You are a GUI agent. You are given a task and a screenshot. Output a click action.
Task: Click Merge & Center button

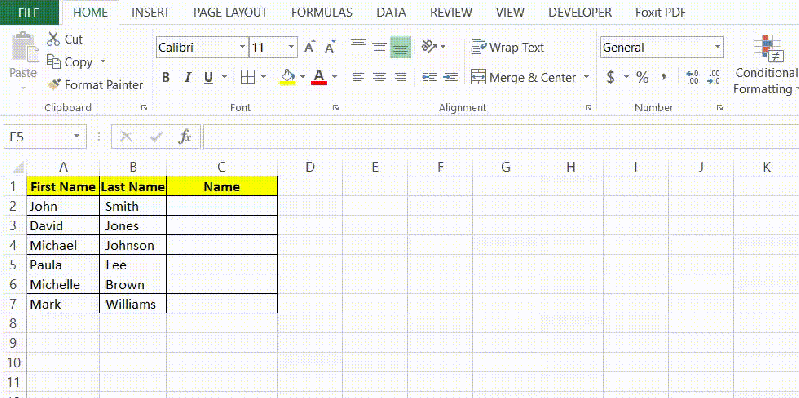523,77
